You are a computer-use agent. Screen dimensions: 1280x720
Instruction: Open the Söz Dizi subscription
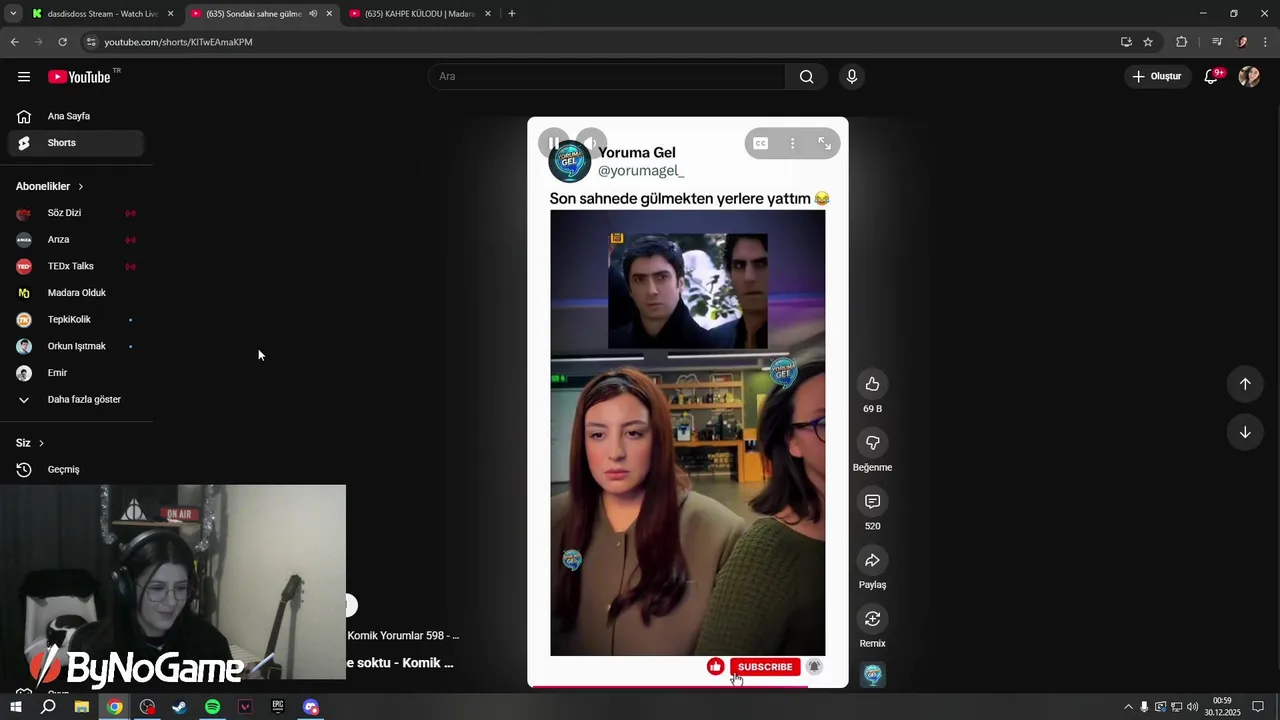click(76, 213)
